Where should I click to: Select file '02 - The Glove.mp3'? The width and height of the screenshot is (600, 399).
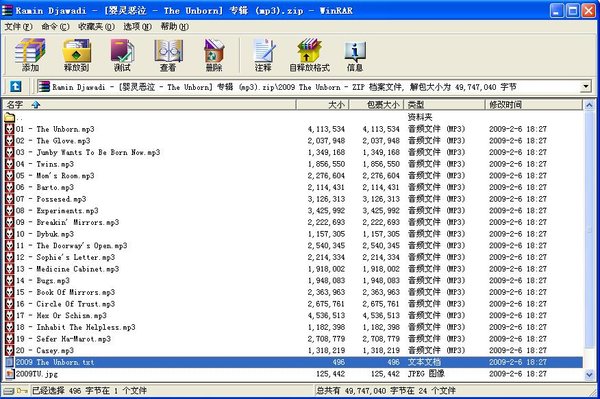tap(53, 140)
